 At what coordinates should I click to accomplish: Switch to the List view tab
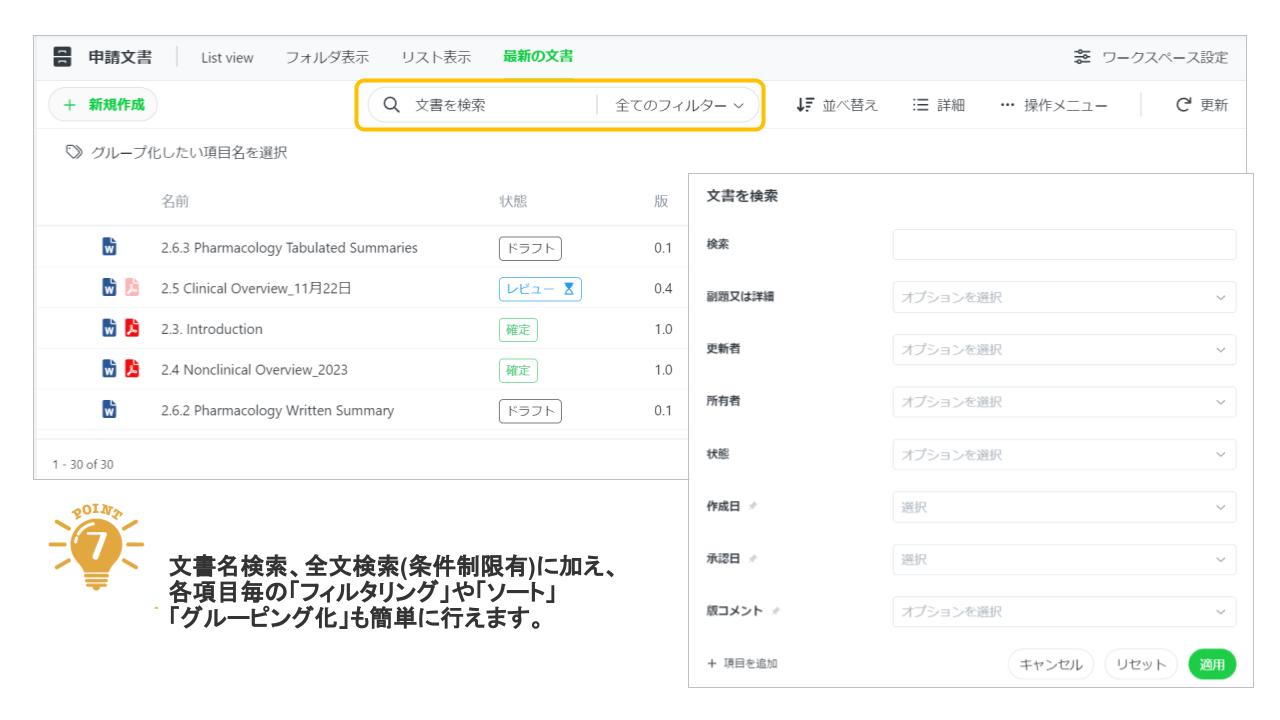pyautogui.click(x=227, y=58)
